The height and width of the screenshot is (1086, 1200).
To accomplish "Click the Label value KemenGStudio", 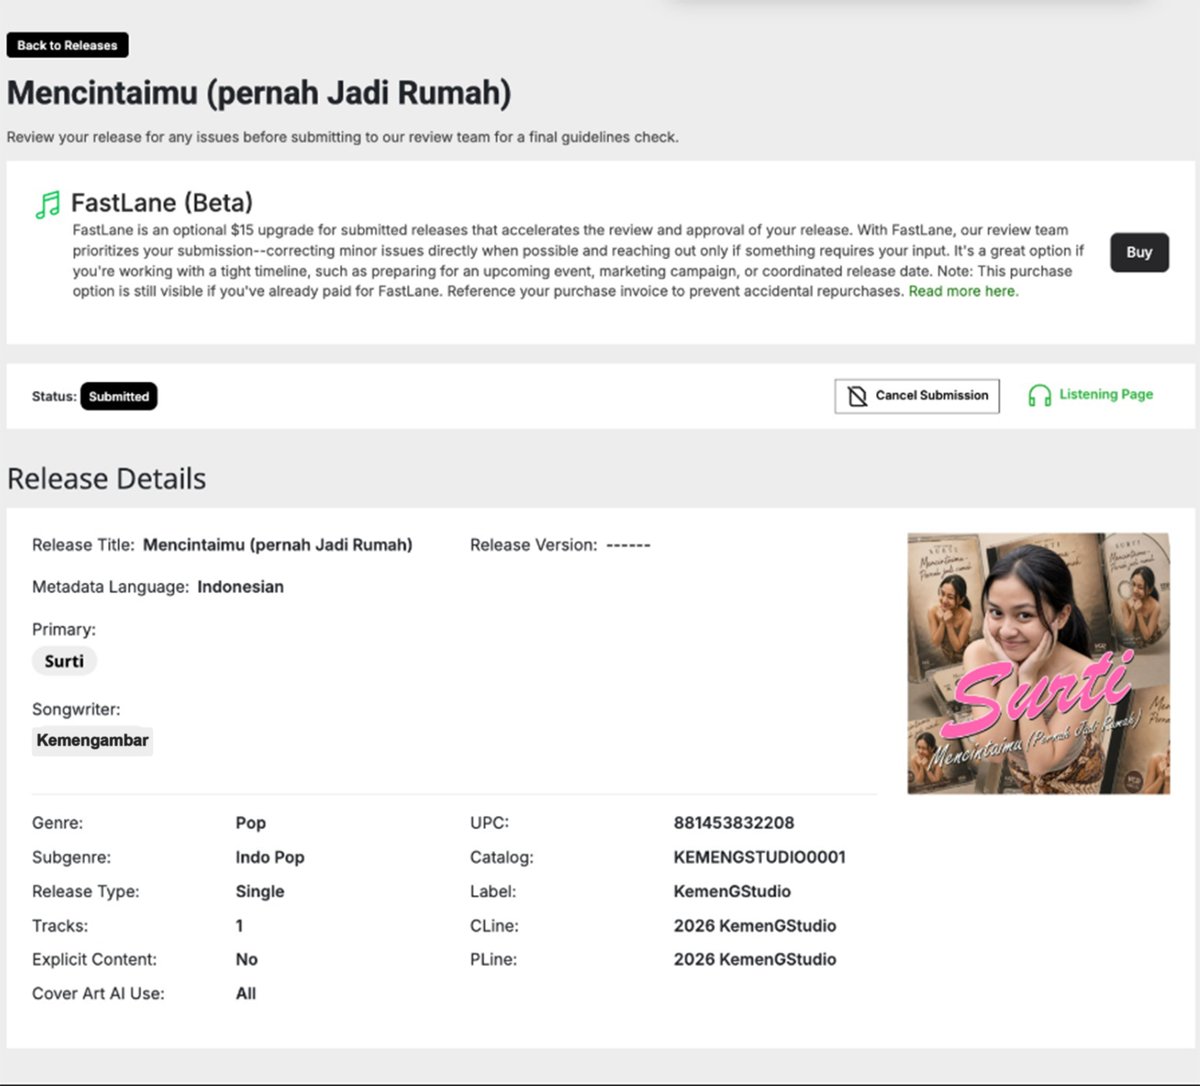I will pos(732,891).
